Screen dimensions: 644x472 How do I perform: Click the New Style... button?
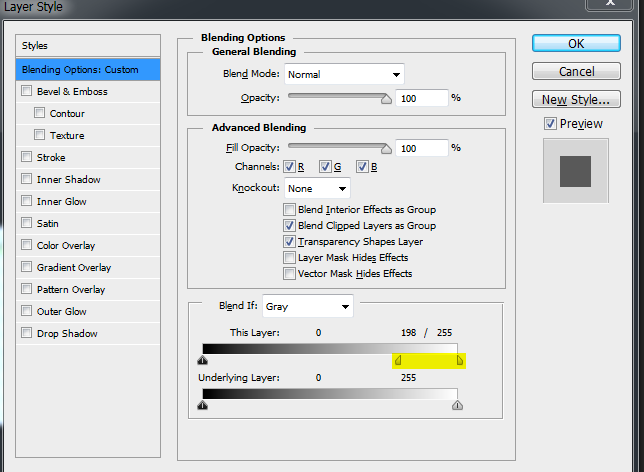tap(576, 99)
